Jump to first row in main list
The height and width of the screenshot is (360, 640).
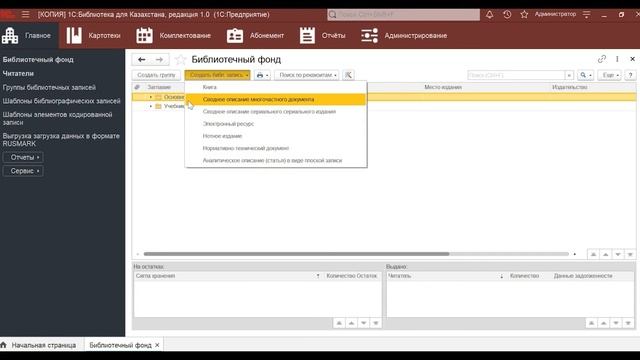coord(593,254)
